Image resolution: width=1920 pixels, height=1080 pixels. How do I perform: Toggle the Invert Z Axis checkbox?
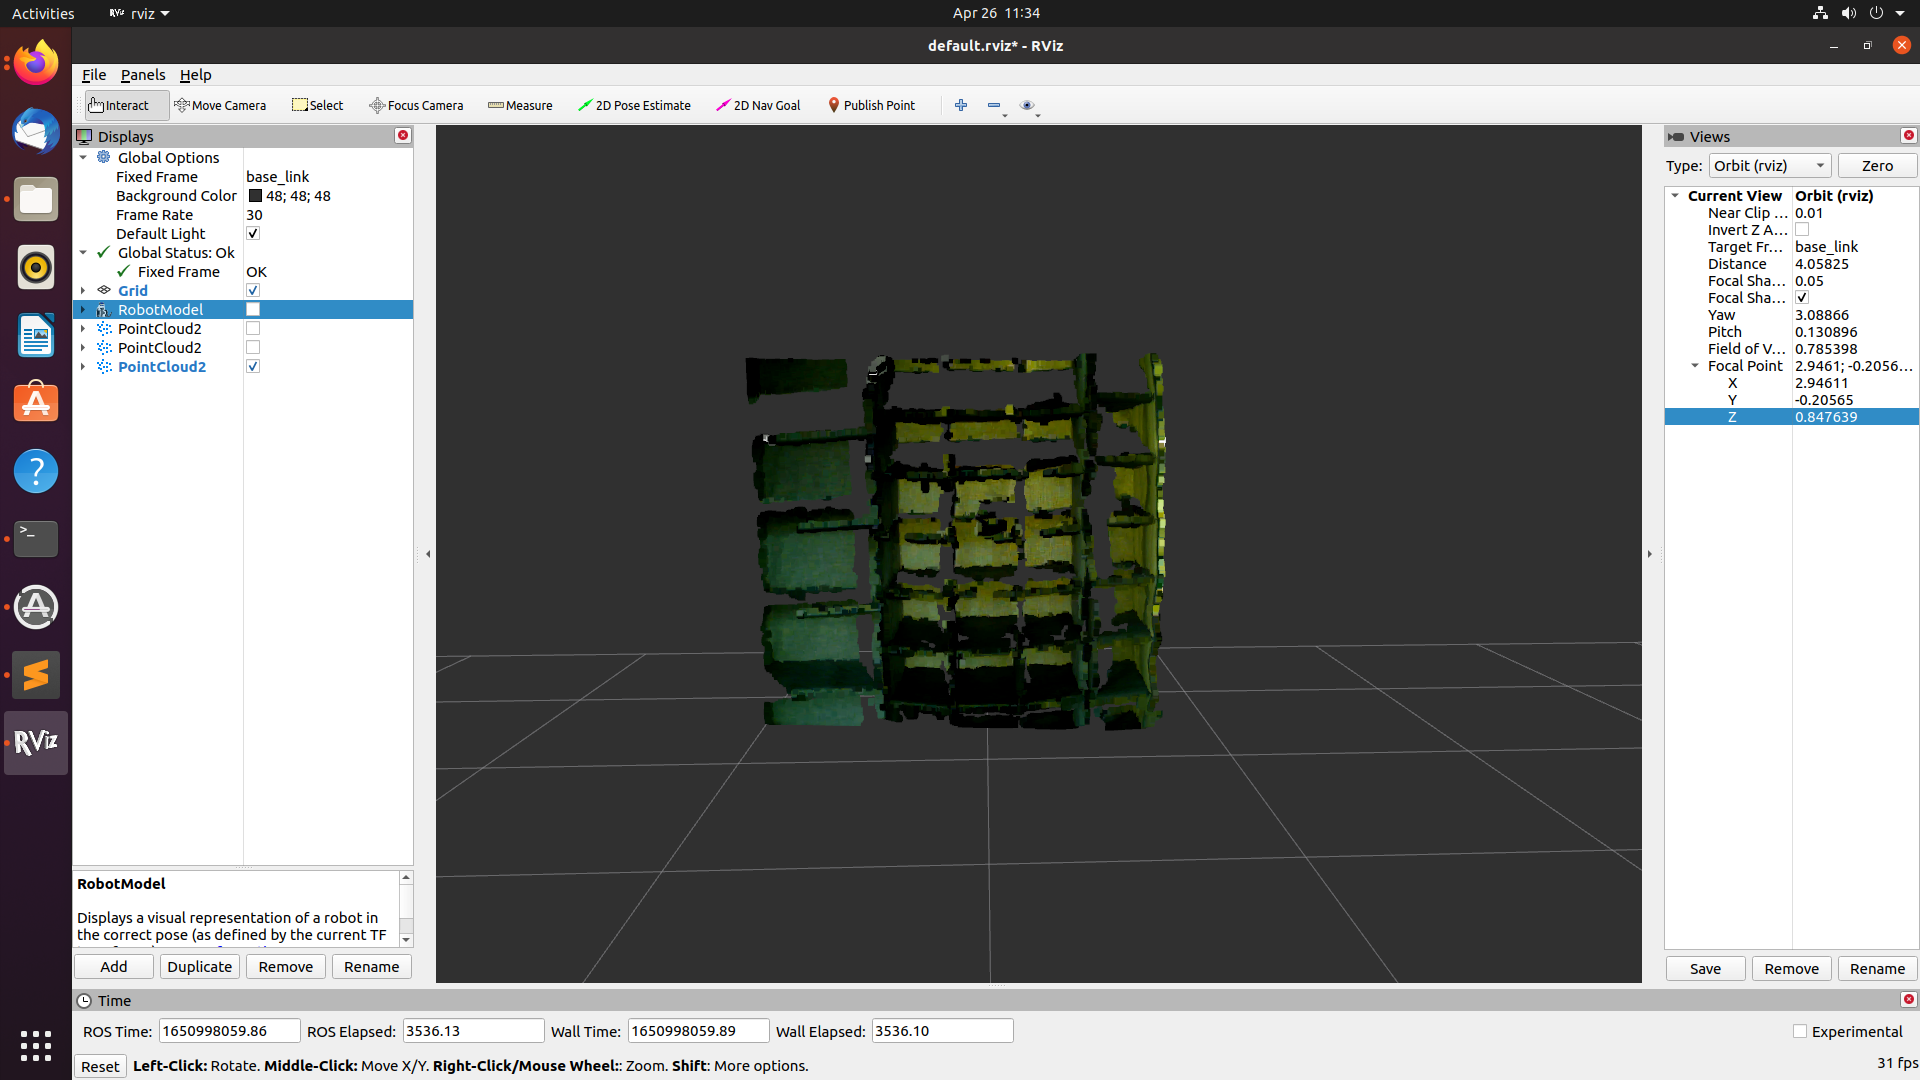coord(1802,229)
